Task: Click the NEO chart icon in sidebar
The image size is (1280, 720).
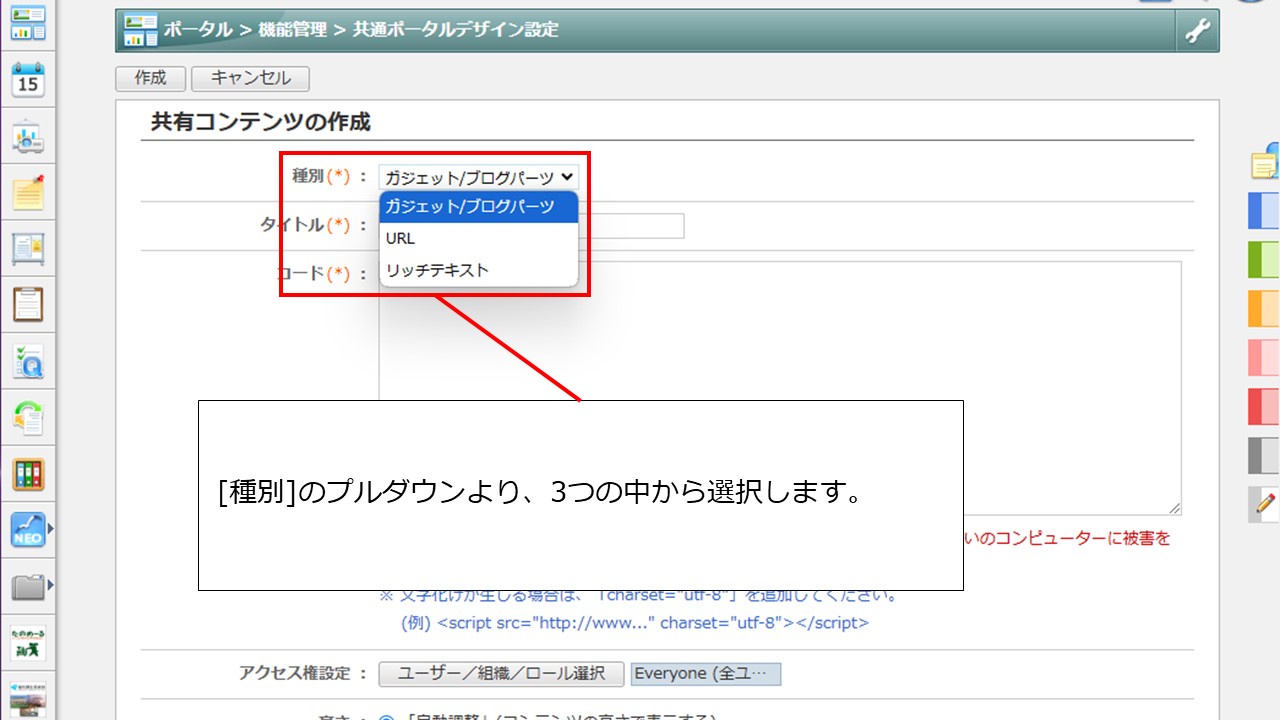Action: [28, 530]
